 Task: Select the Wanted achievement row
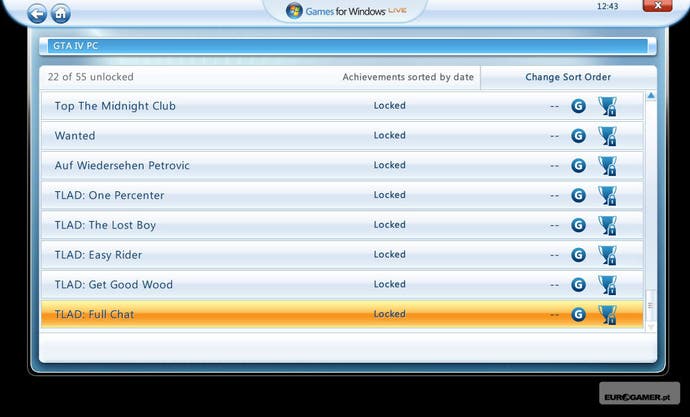click(x=342, y=135)
